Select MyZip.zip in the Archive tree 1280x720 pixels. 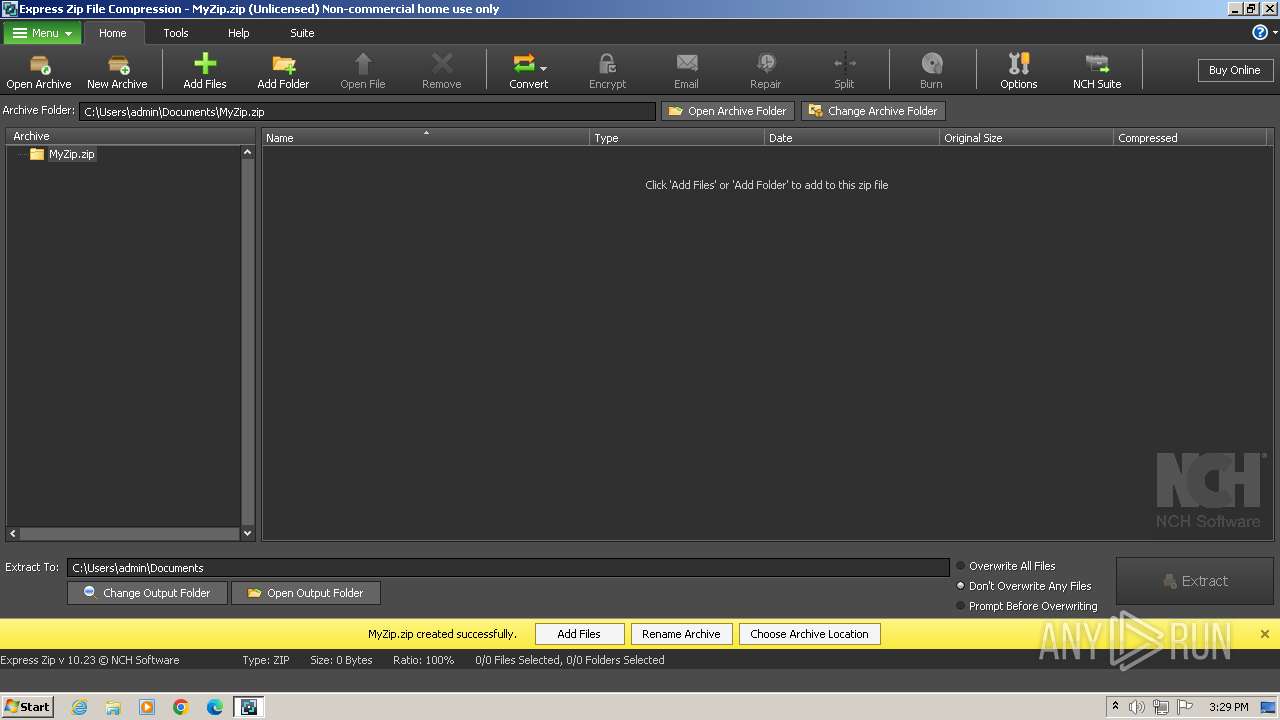pyautogui.click(x=71, y=154)
